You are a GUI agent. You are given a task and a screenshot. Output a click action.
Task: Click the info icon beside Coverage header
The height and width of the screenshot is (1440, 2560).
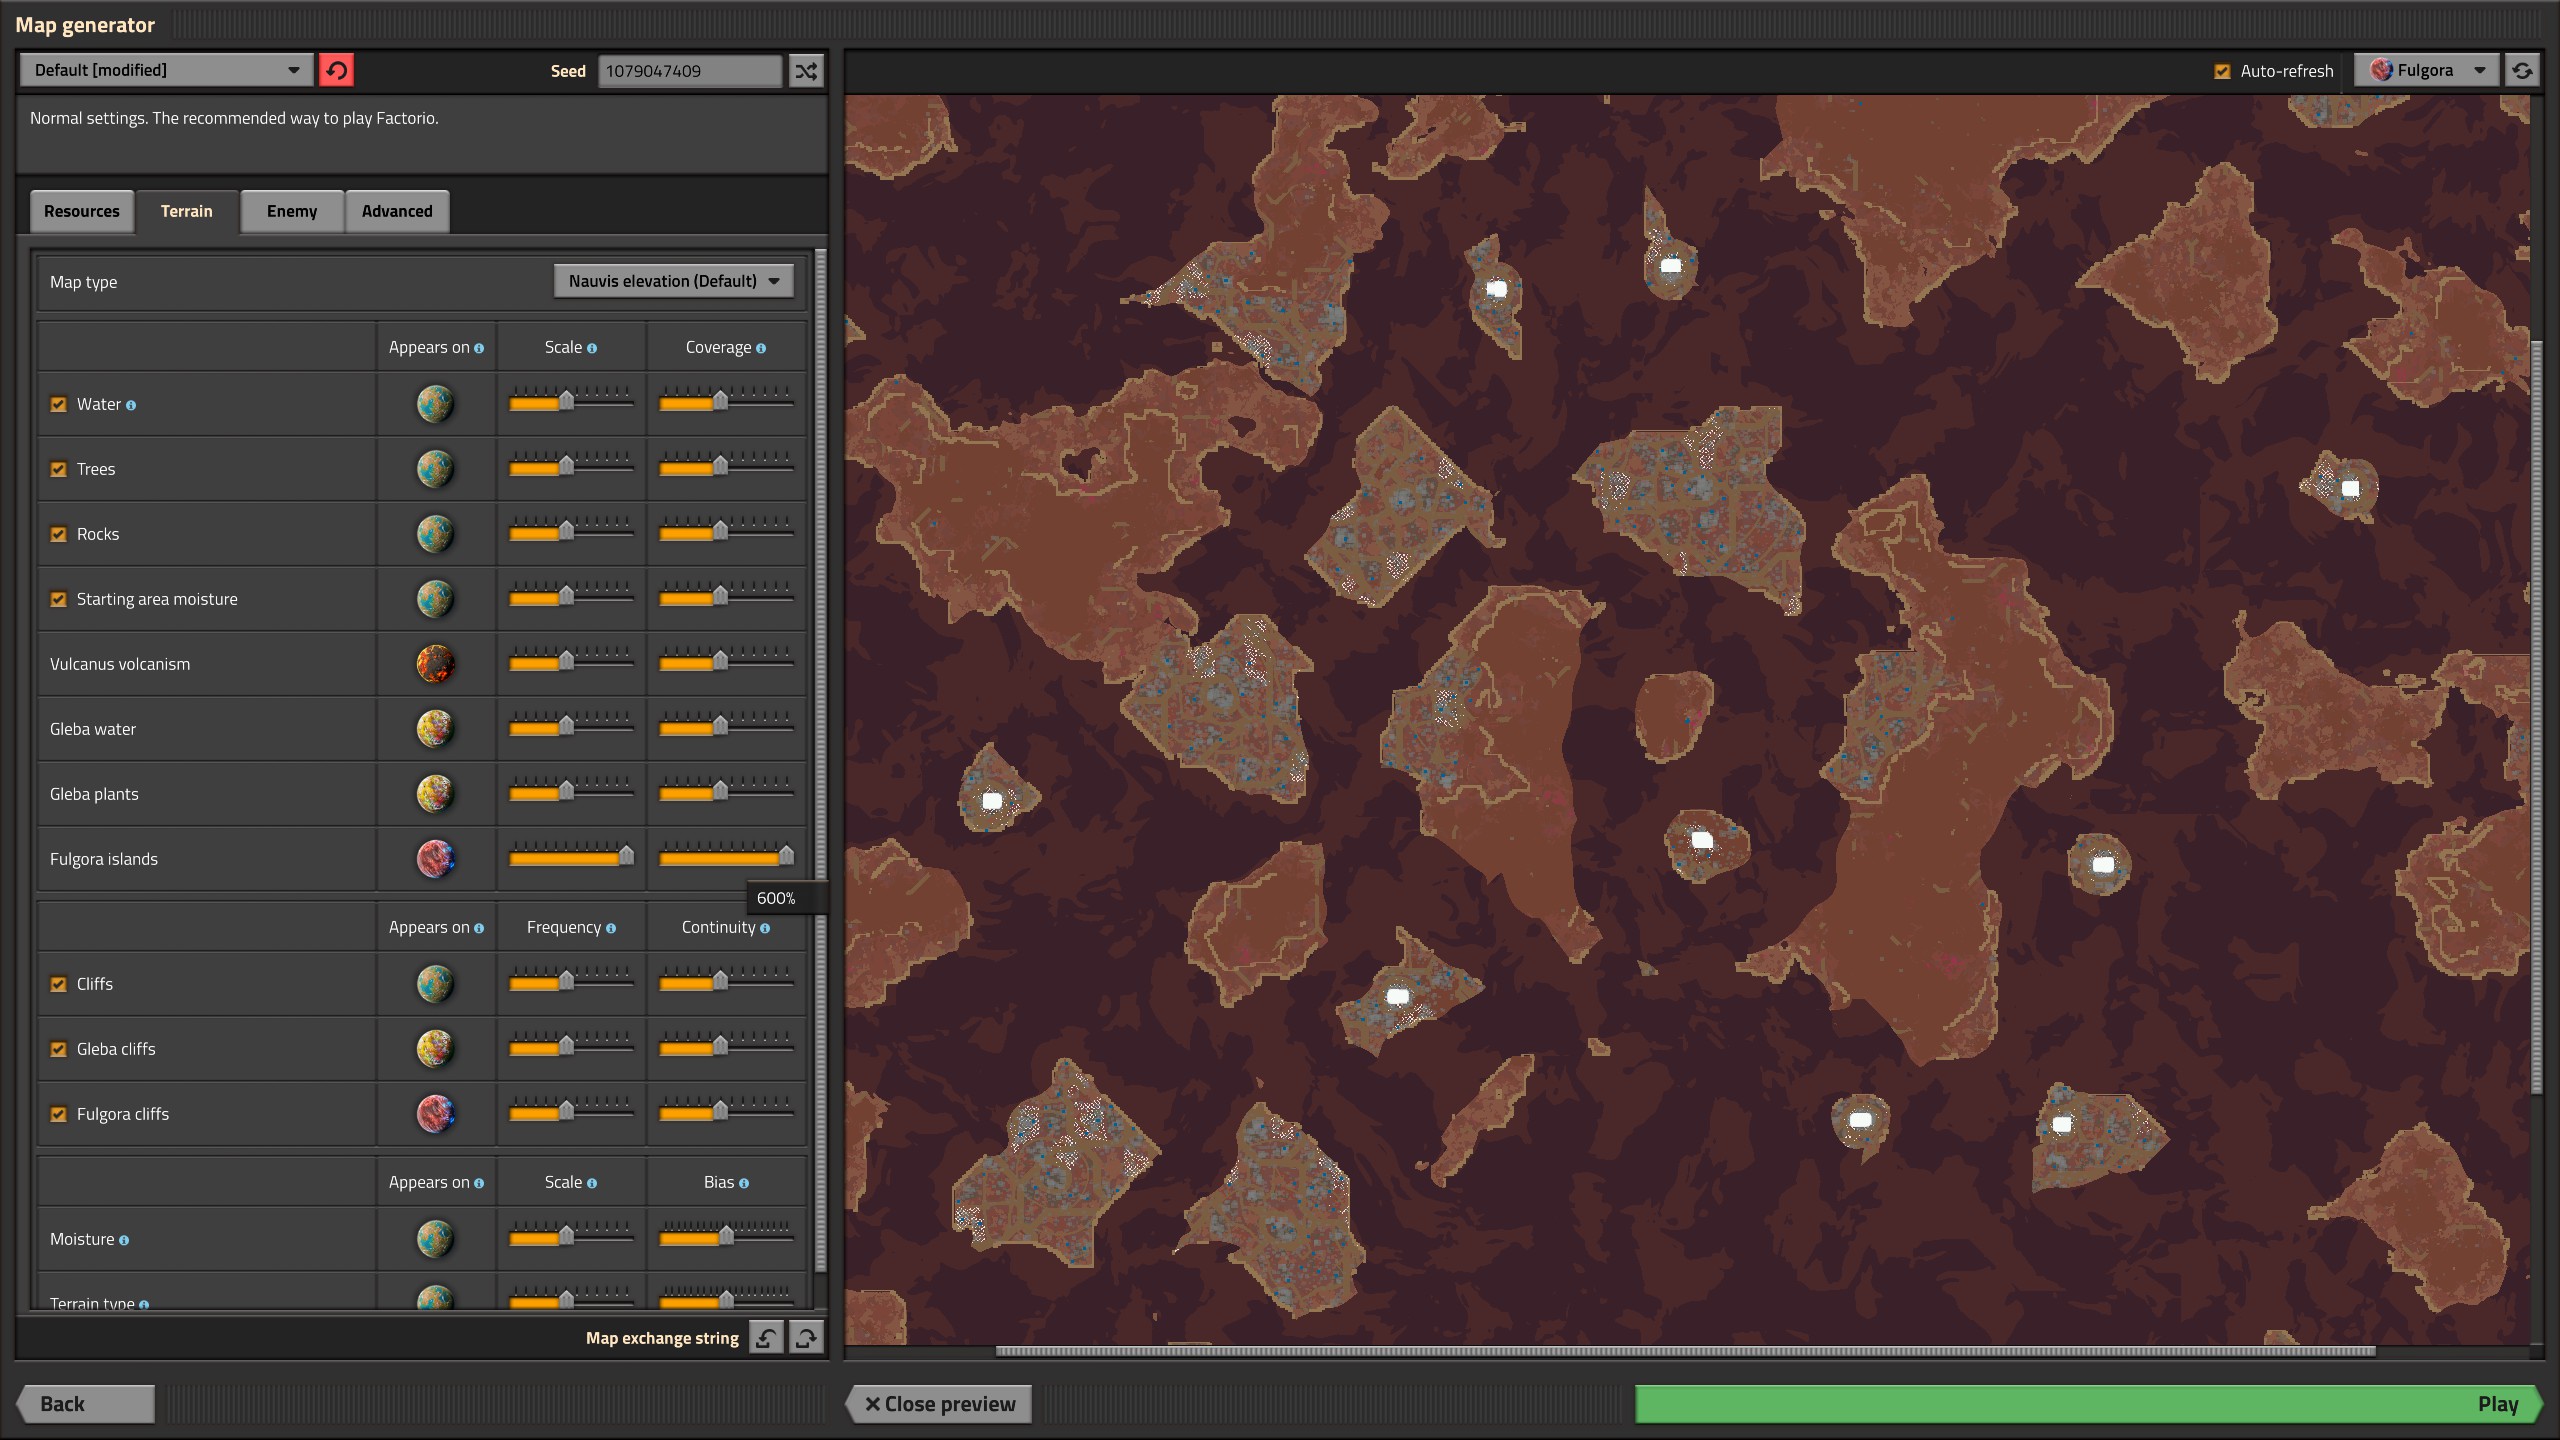(x=761, y=348)
